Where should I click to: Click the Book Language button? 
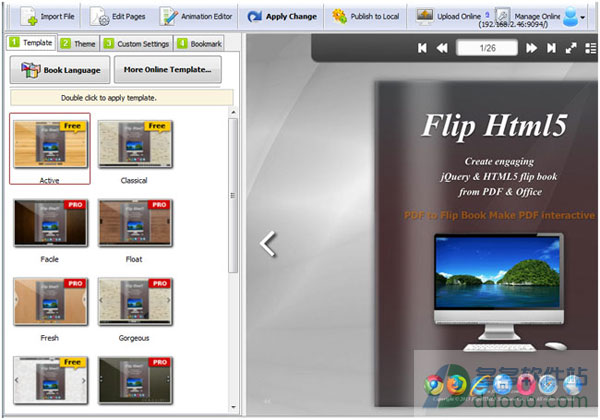point(60,70)
